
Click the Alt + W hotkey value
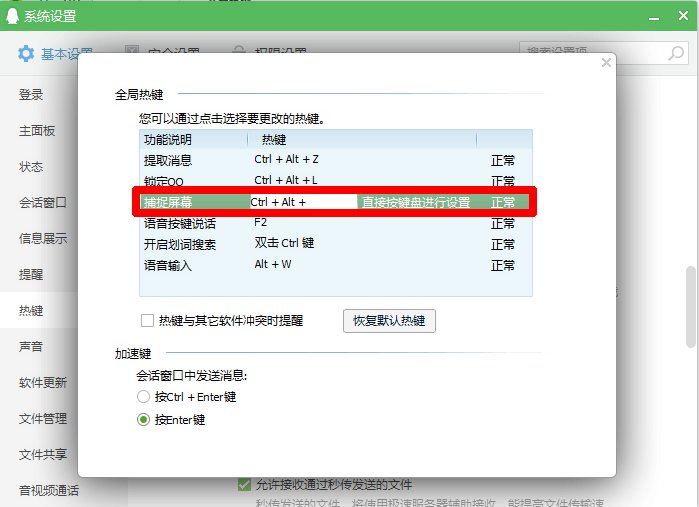[273, 264]
